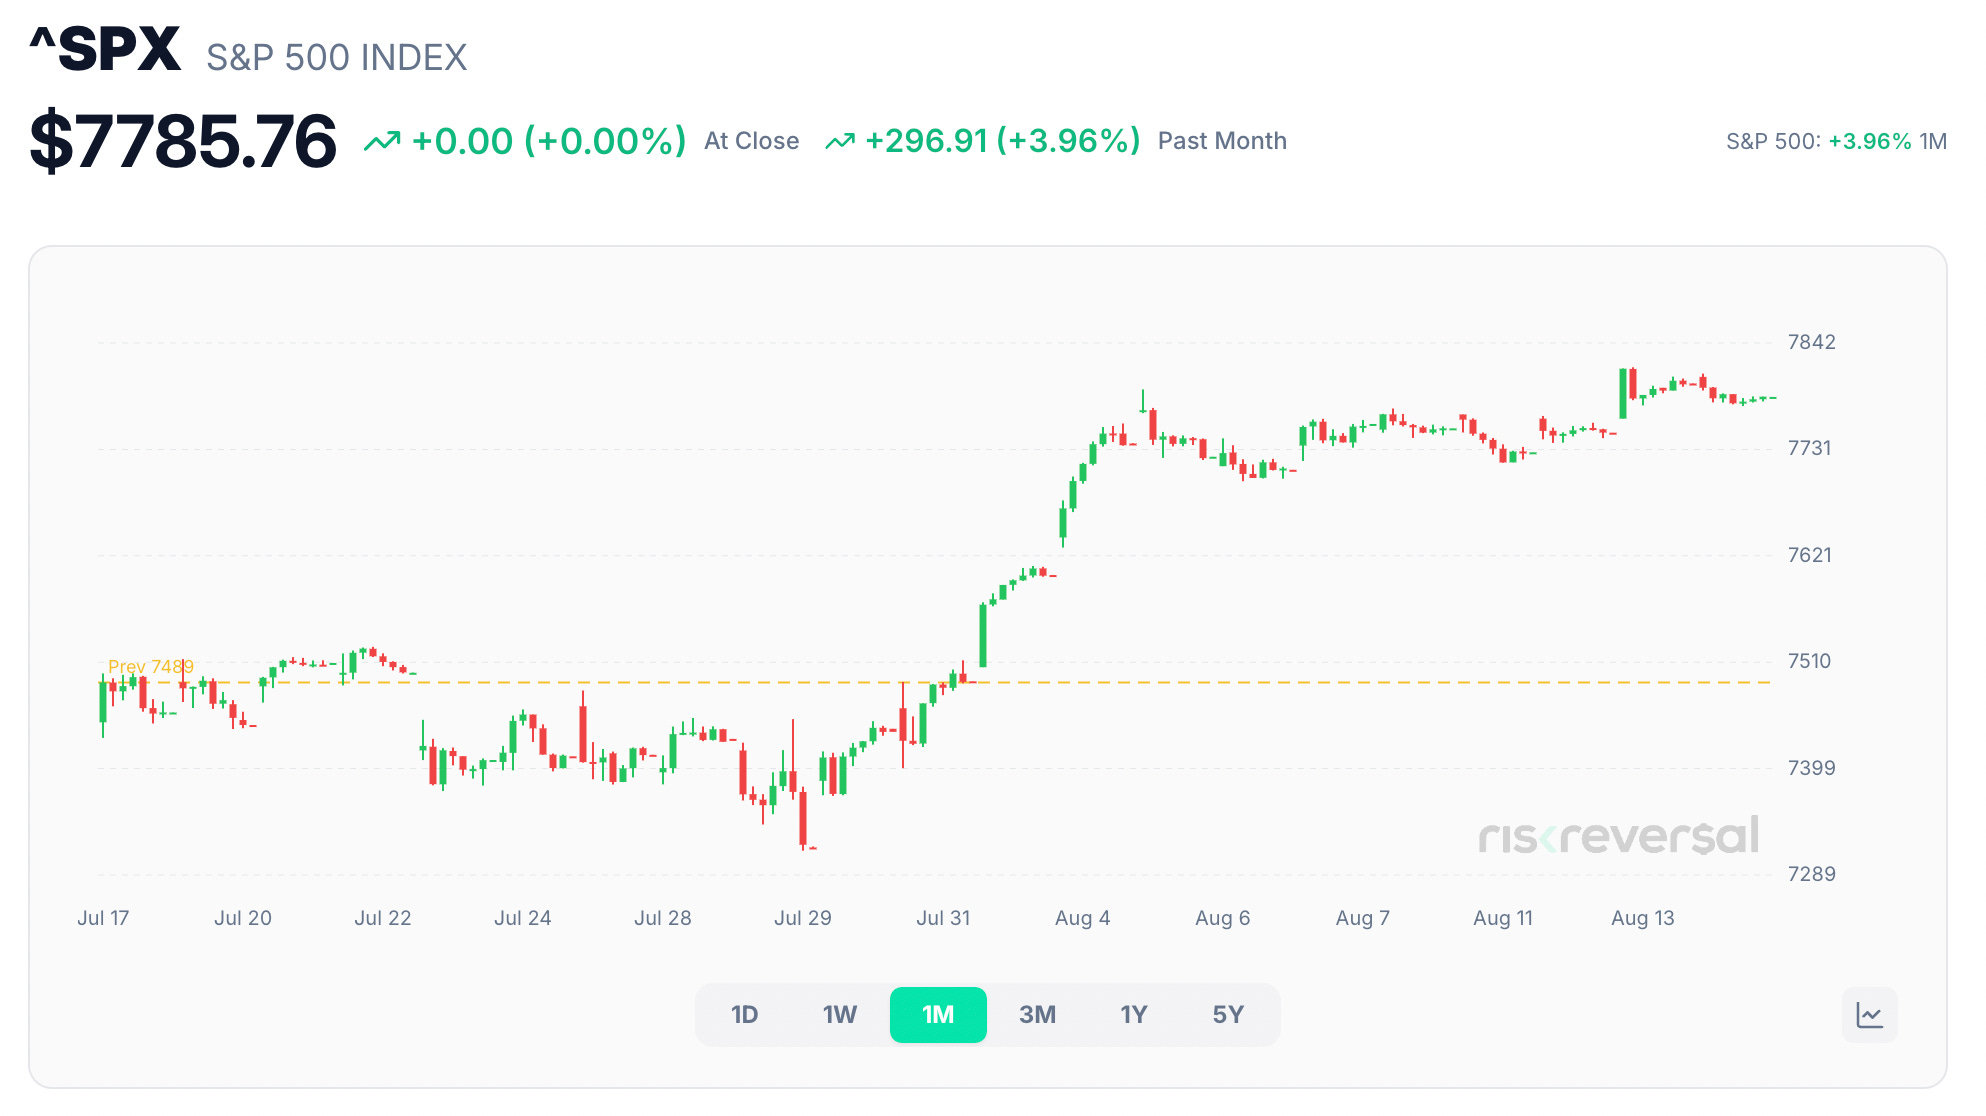Switch the chart to 3M range

(x=1037, y=1015)
